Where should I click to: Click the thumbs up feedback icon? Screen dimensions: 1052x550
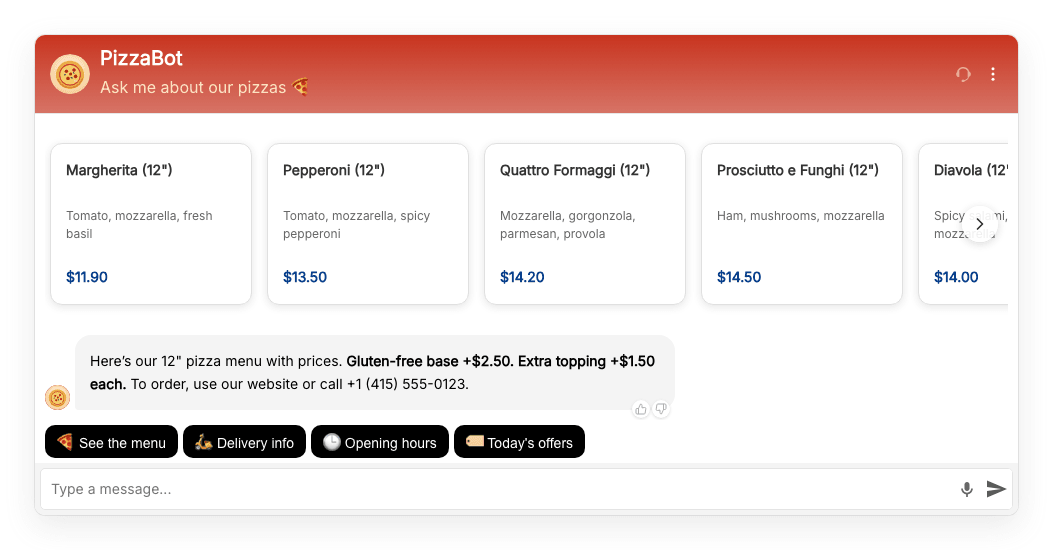(641, 409)
